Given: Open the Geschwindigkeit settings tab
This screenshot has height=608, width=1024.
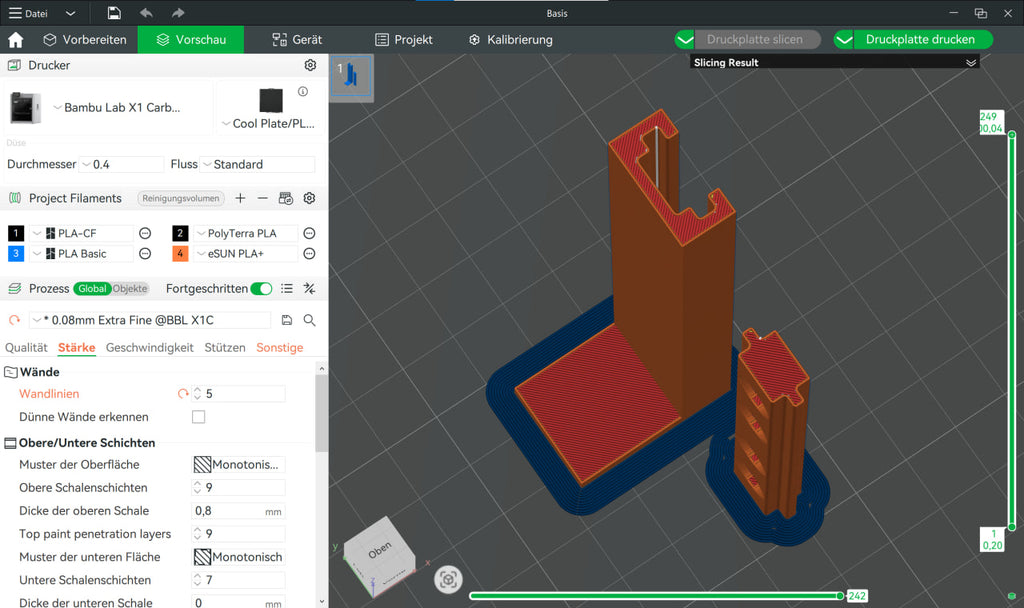Looking at the screenshot, I should [150, 347].
